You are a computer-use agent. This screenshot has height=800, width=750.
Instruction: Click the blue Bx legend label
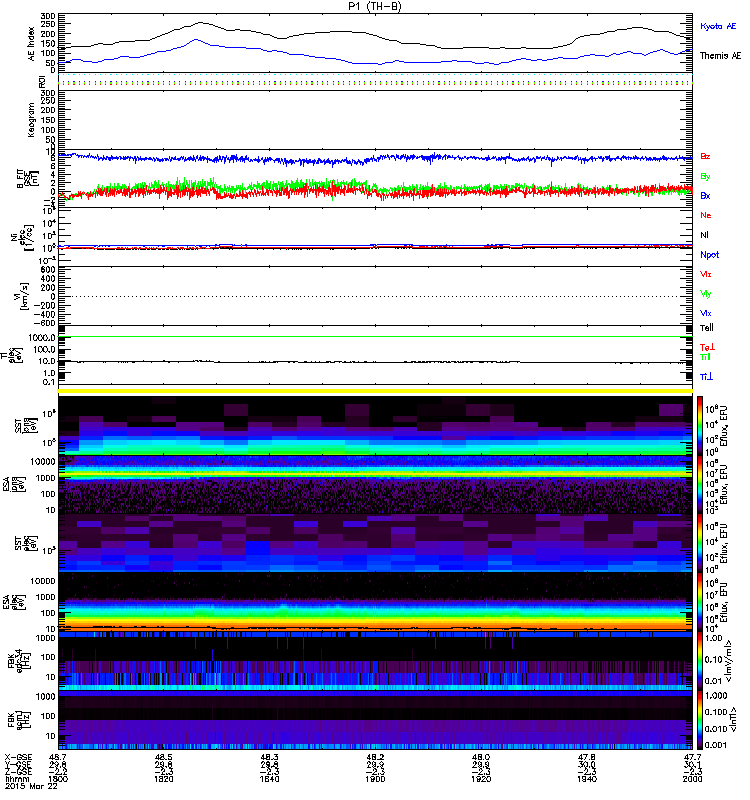[705, 196]
